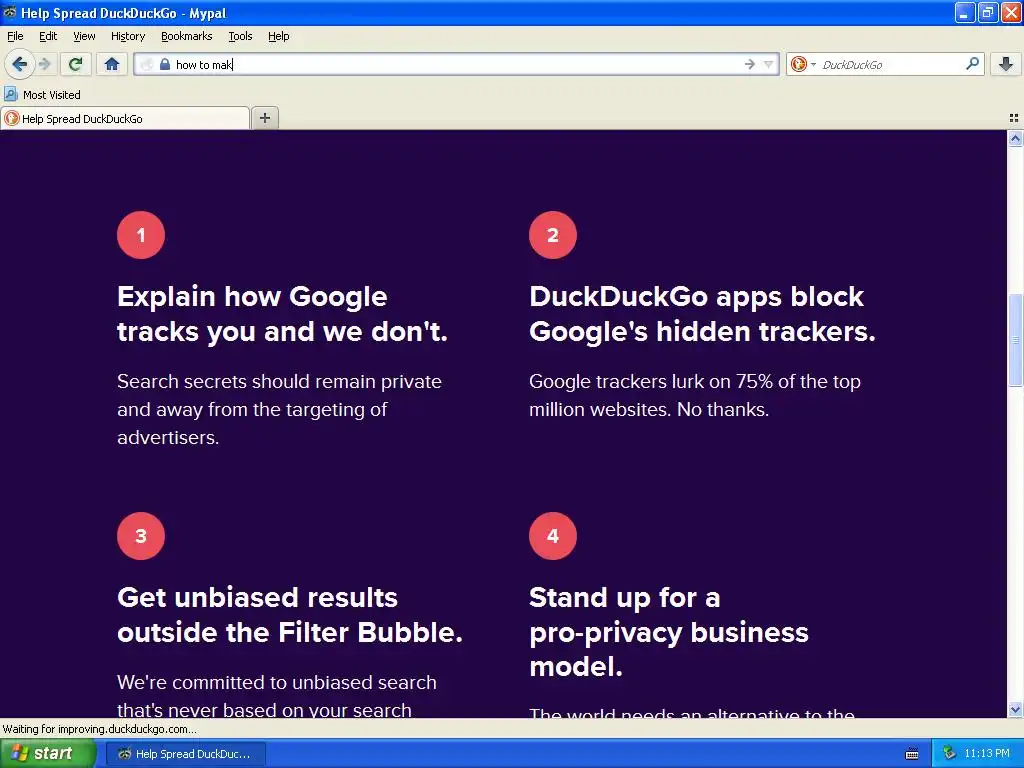Open the Bookmarks menu

tap(186, 36)
